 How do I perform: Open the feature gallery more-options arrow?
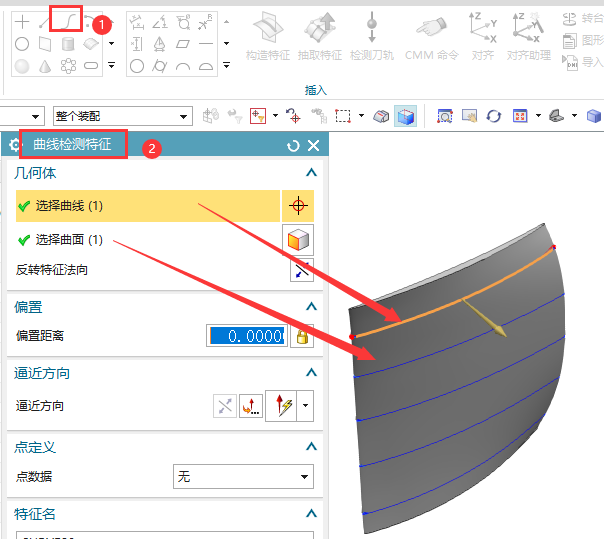pos(111,65)
